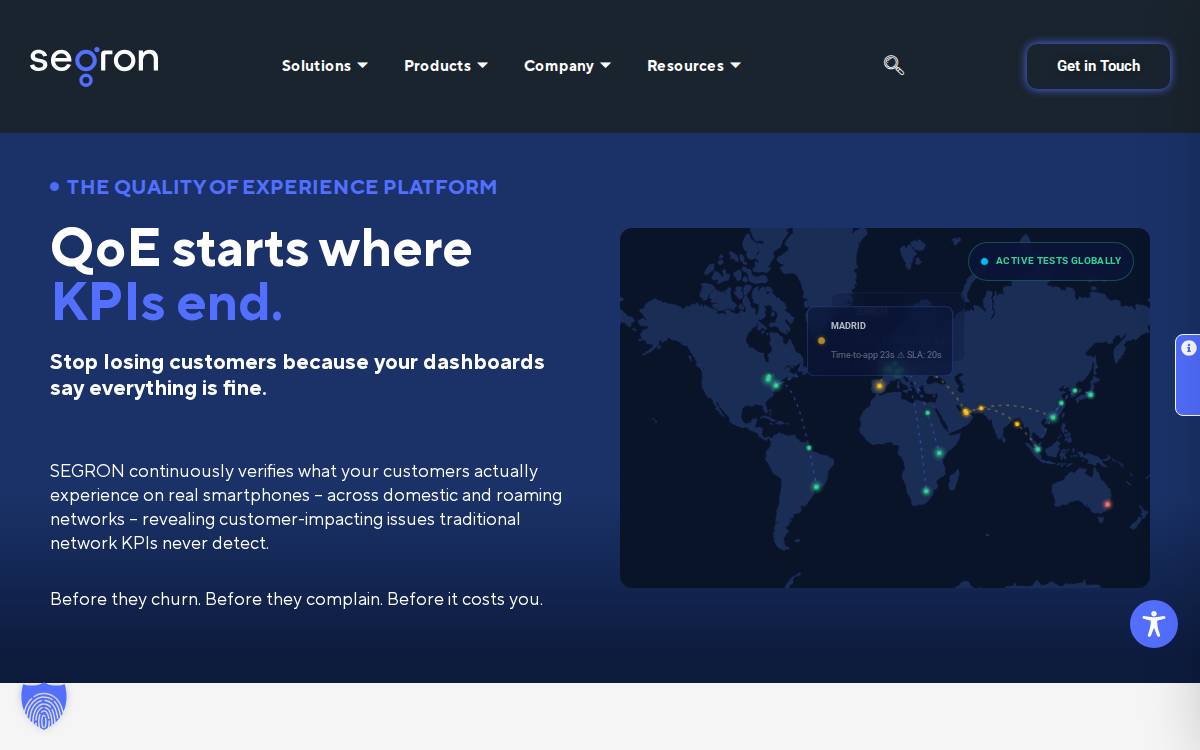Click the fingerprint privacy shield icon
The width and height of the screenshot is (1200, 750).
point(44,706)
